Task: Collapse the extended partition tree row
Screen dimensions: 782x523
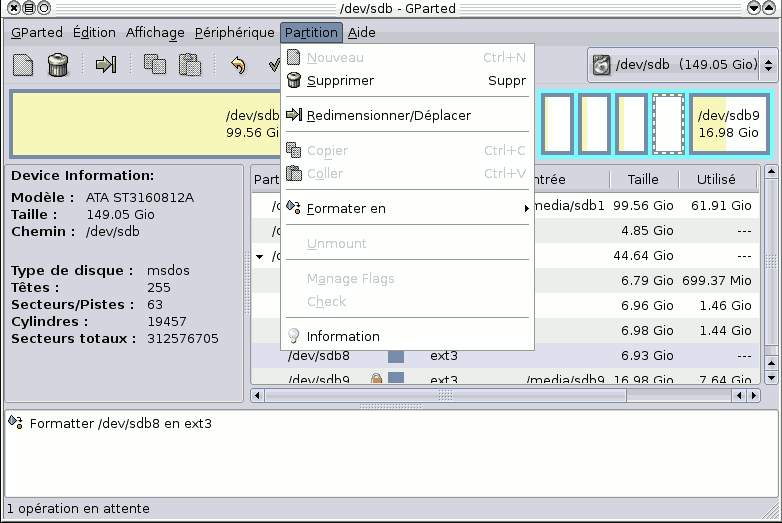Action: click(260, 257)
